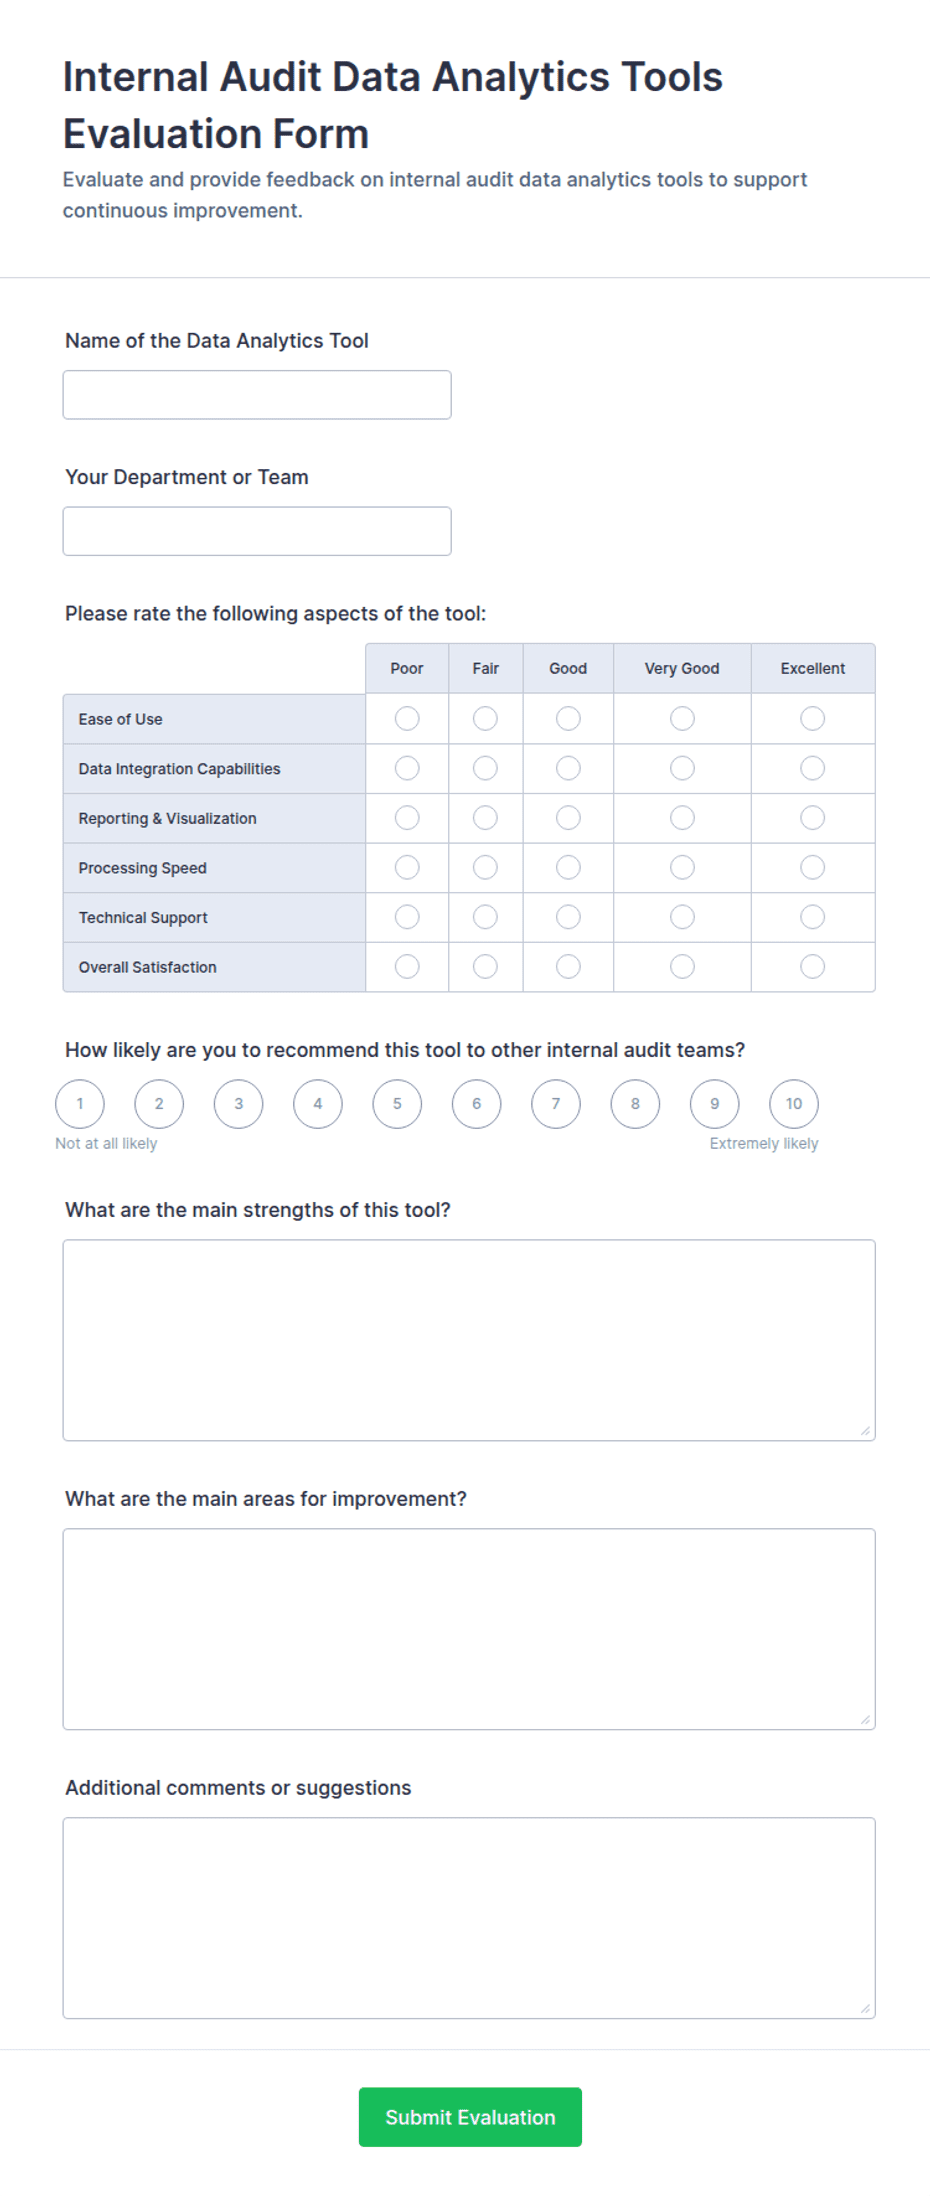Choose Very Good for Reporting & Visualization
930x2196 pixels.
pyautogui.click(x=682, y=818)
